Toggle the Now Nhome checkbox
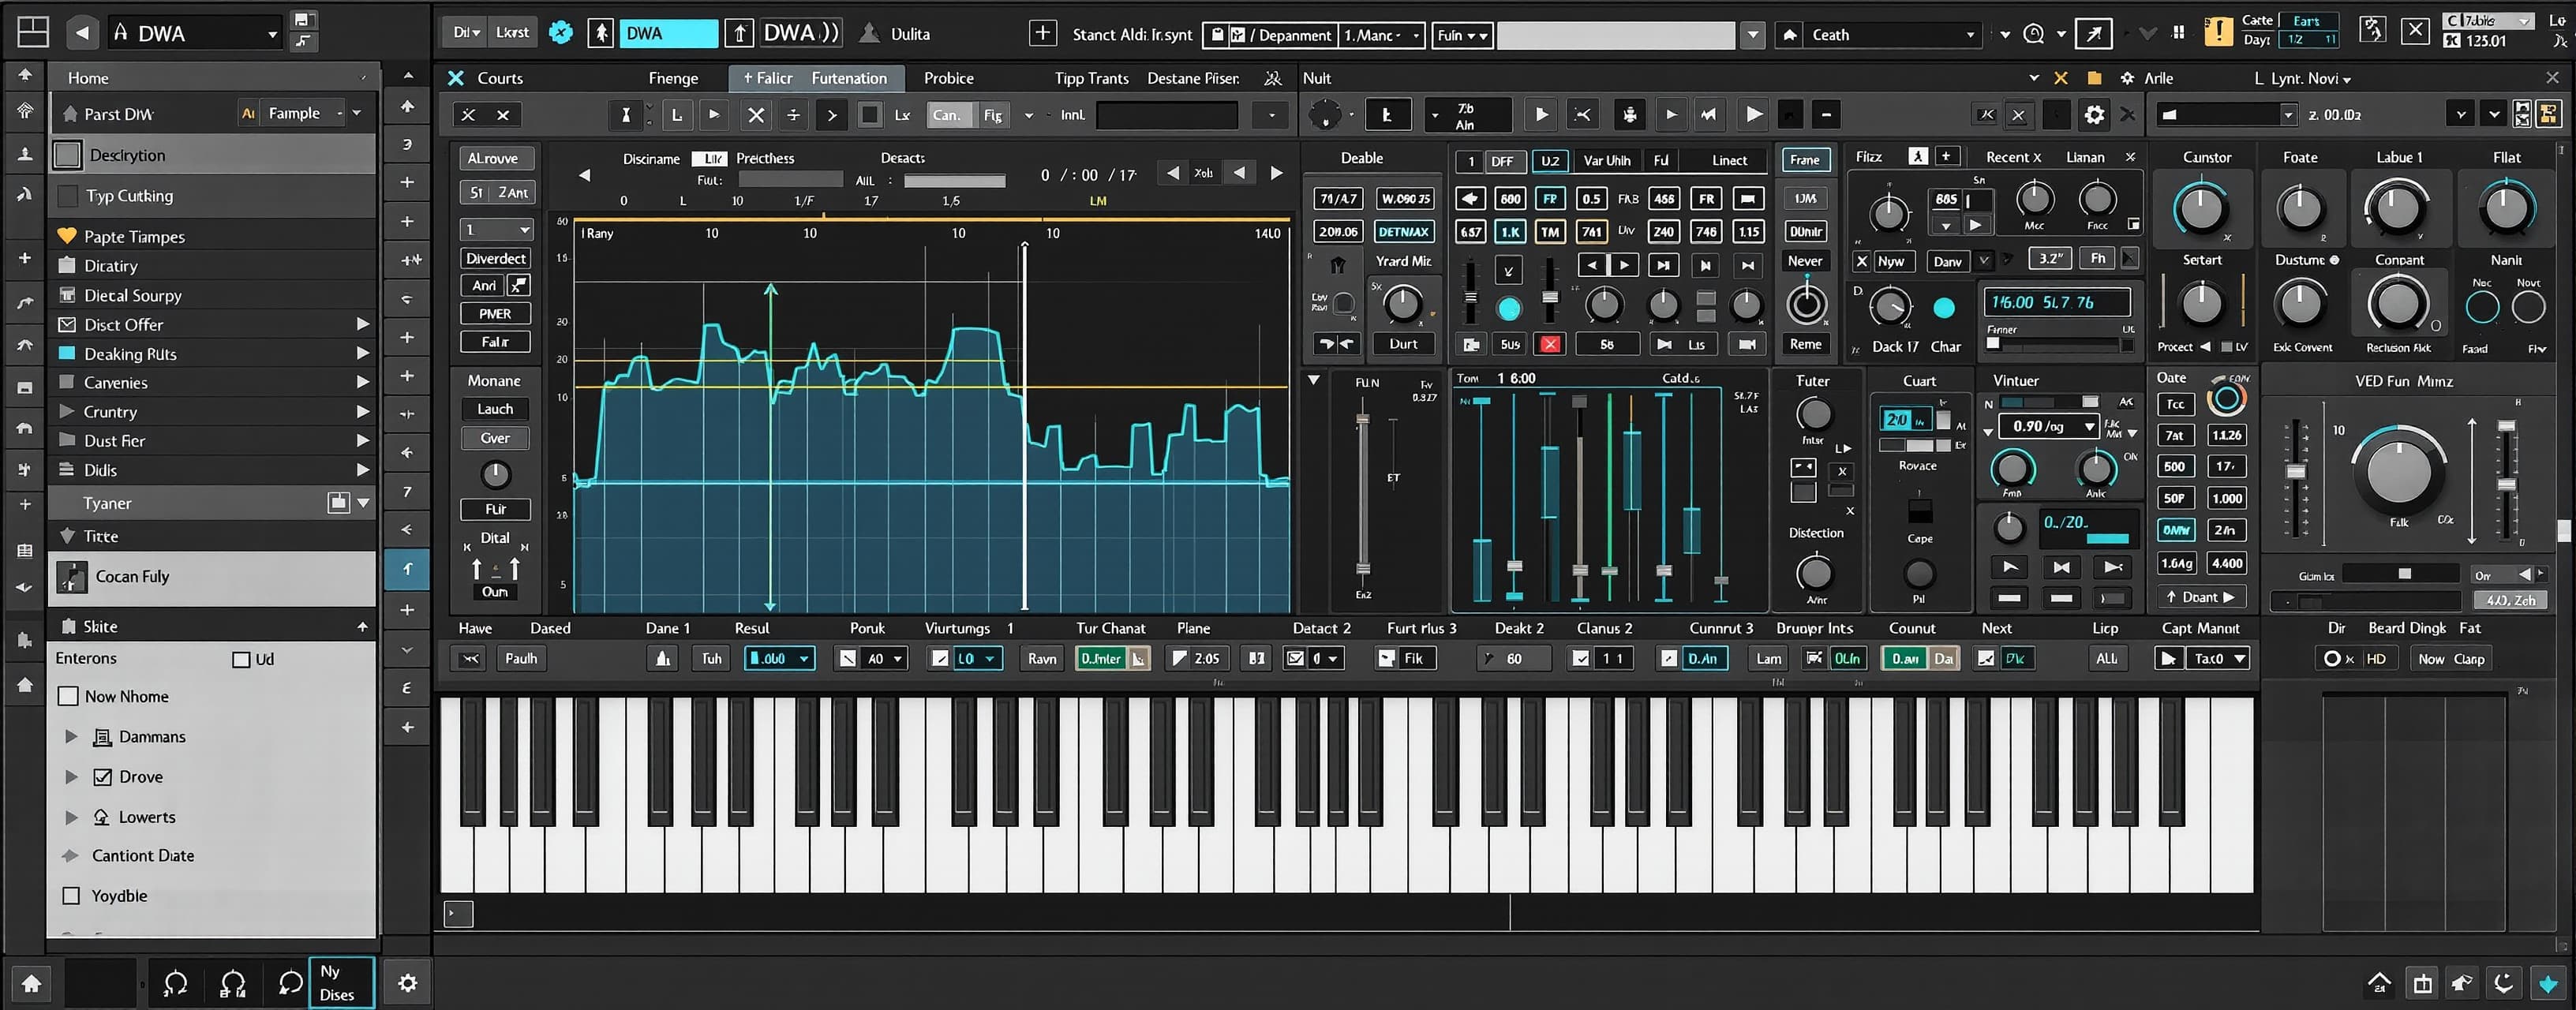The height and width of the screenshot is (1010, 2576). pos(69,696)
